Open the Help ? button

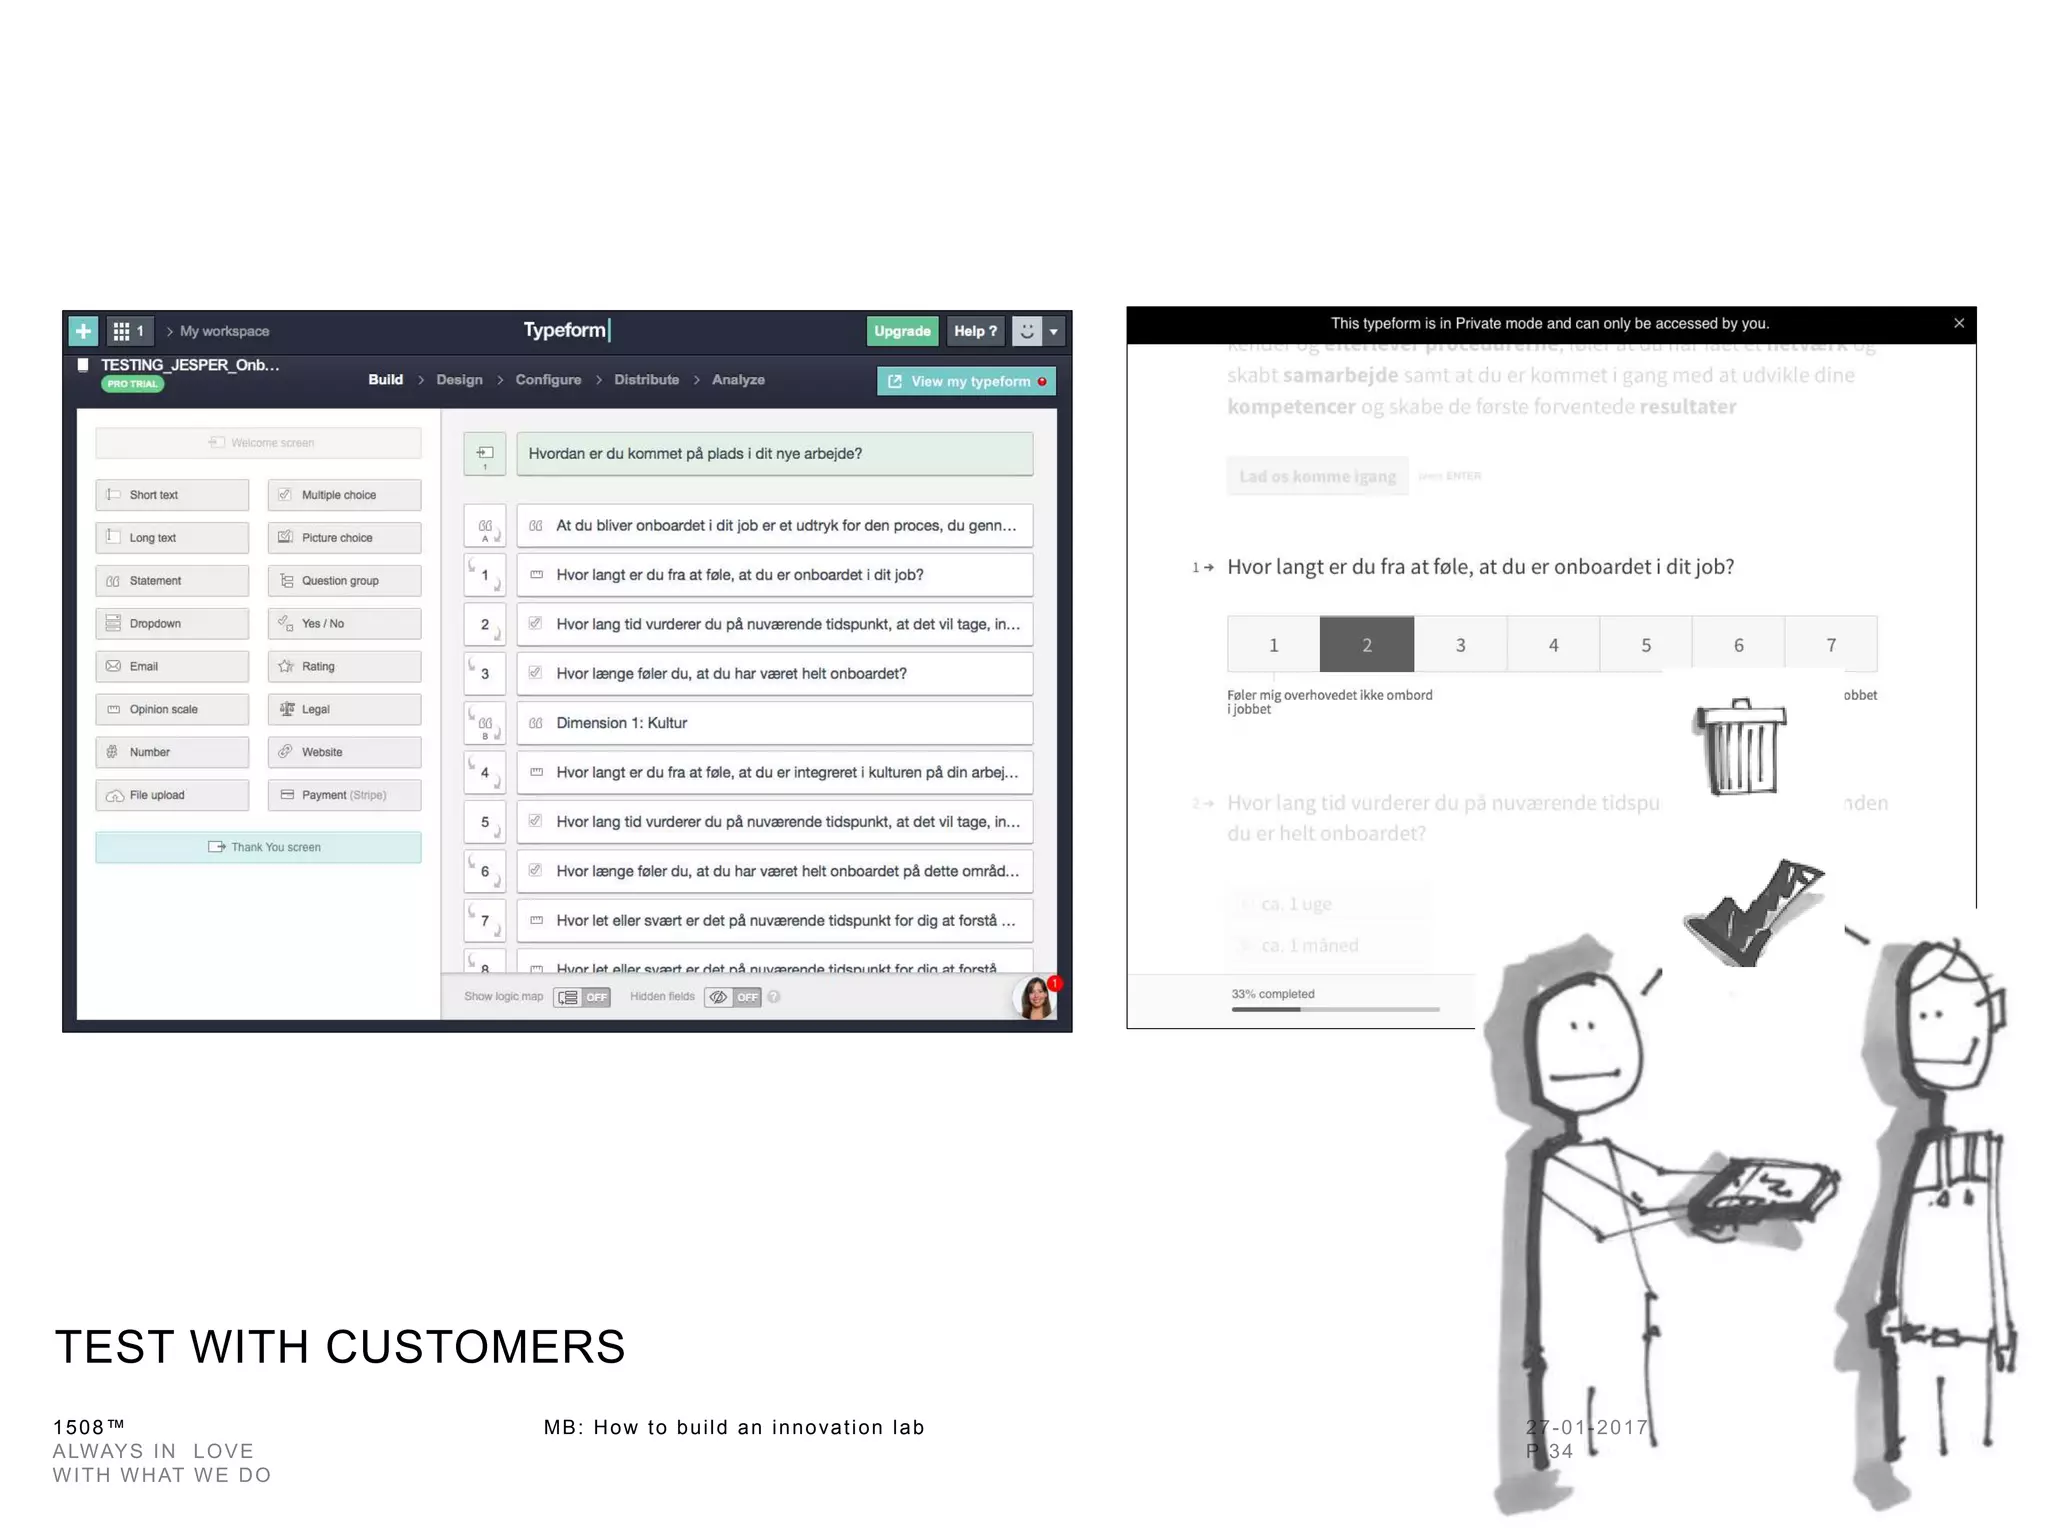pos(975,331)
